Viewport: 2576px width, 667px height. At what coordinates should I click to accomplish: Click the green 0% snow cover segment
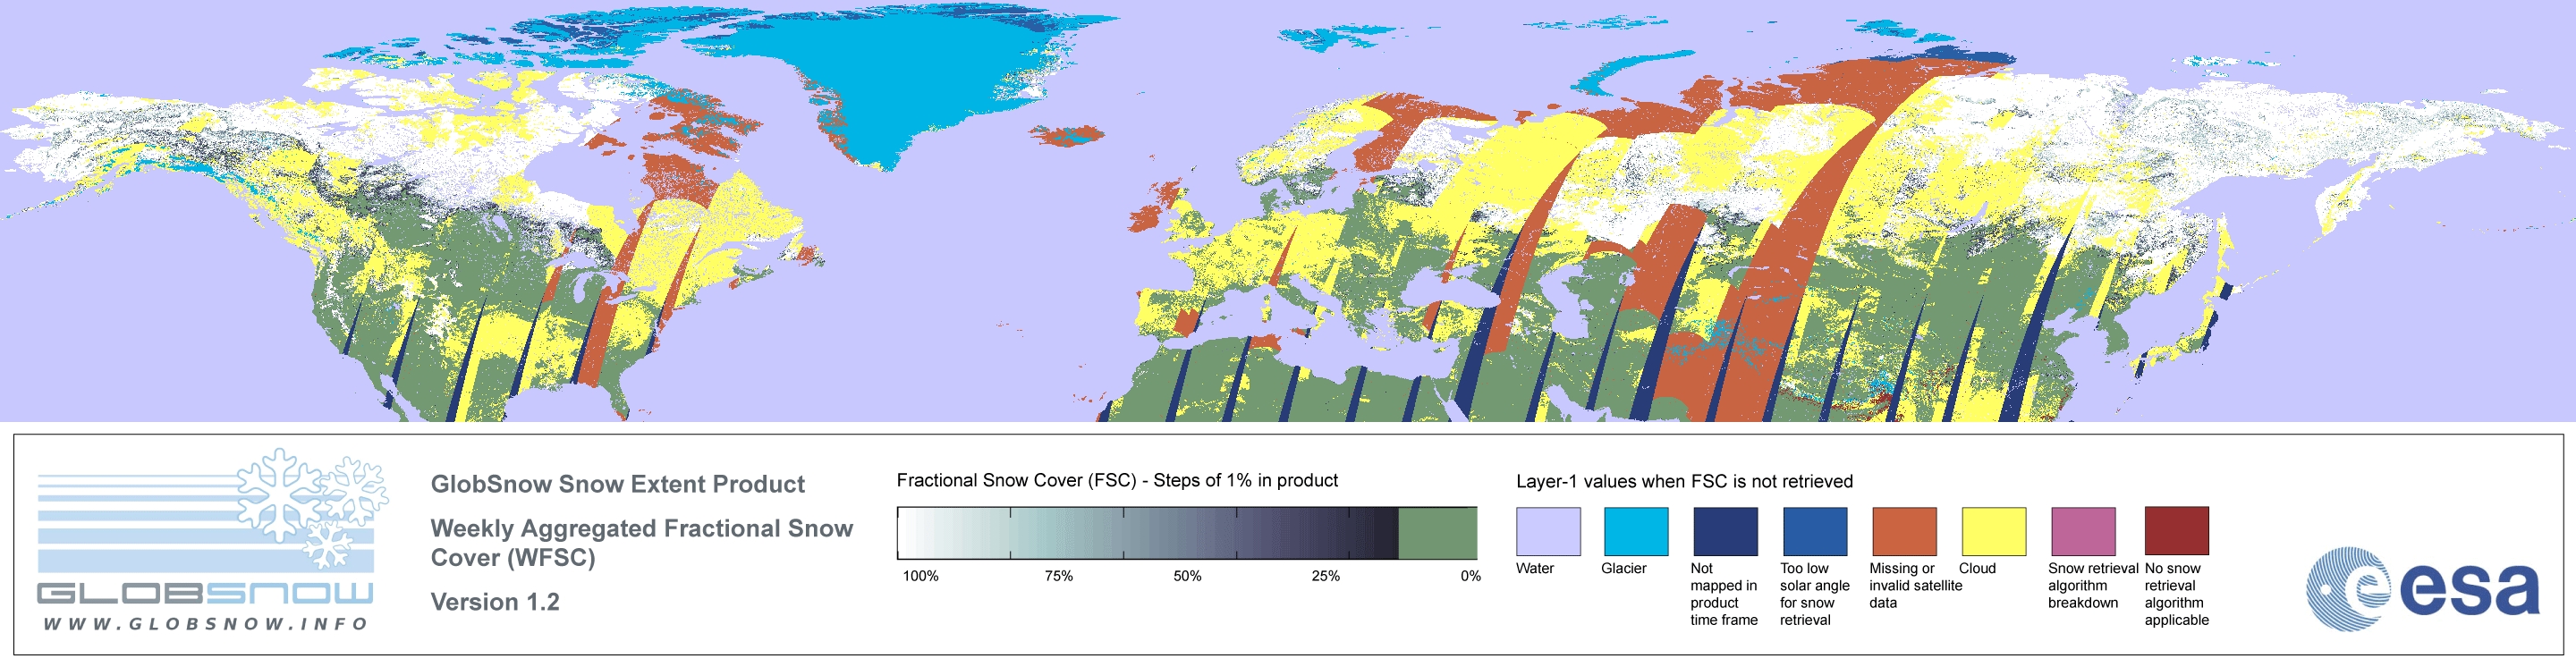(x=1437, y=533)
